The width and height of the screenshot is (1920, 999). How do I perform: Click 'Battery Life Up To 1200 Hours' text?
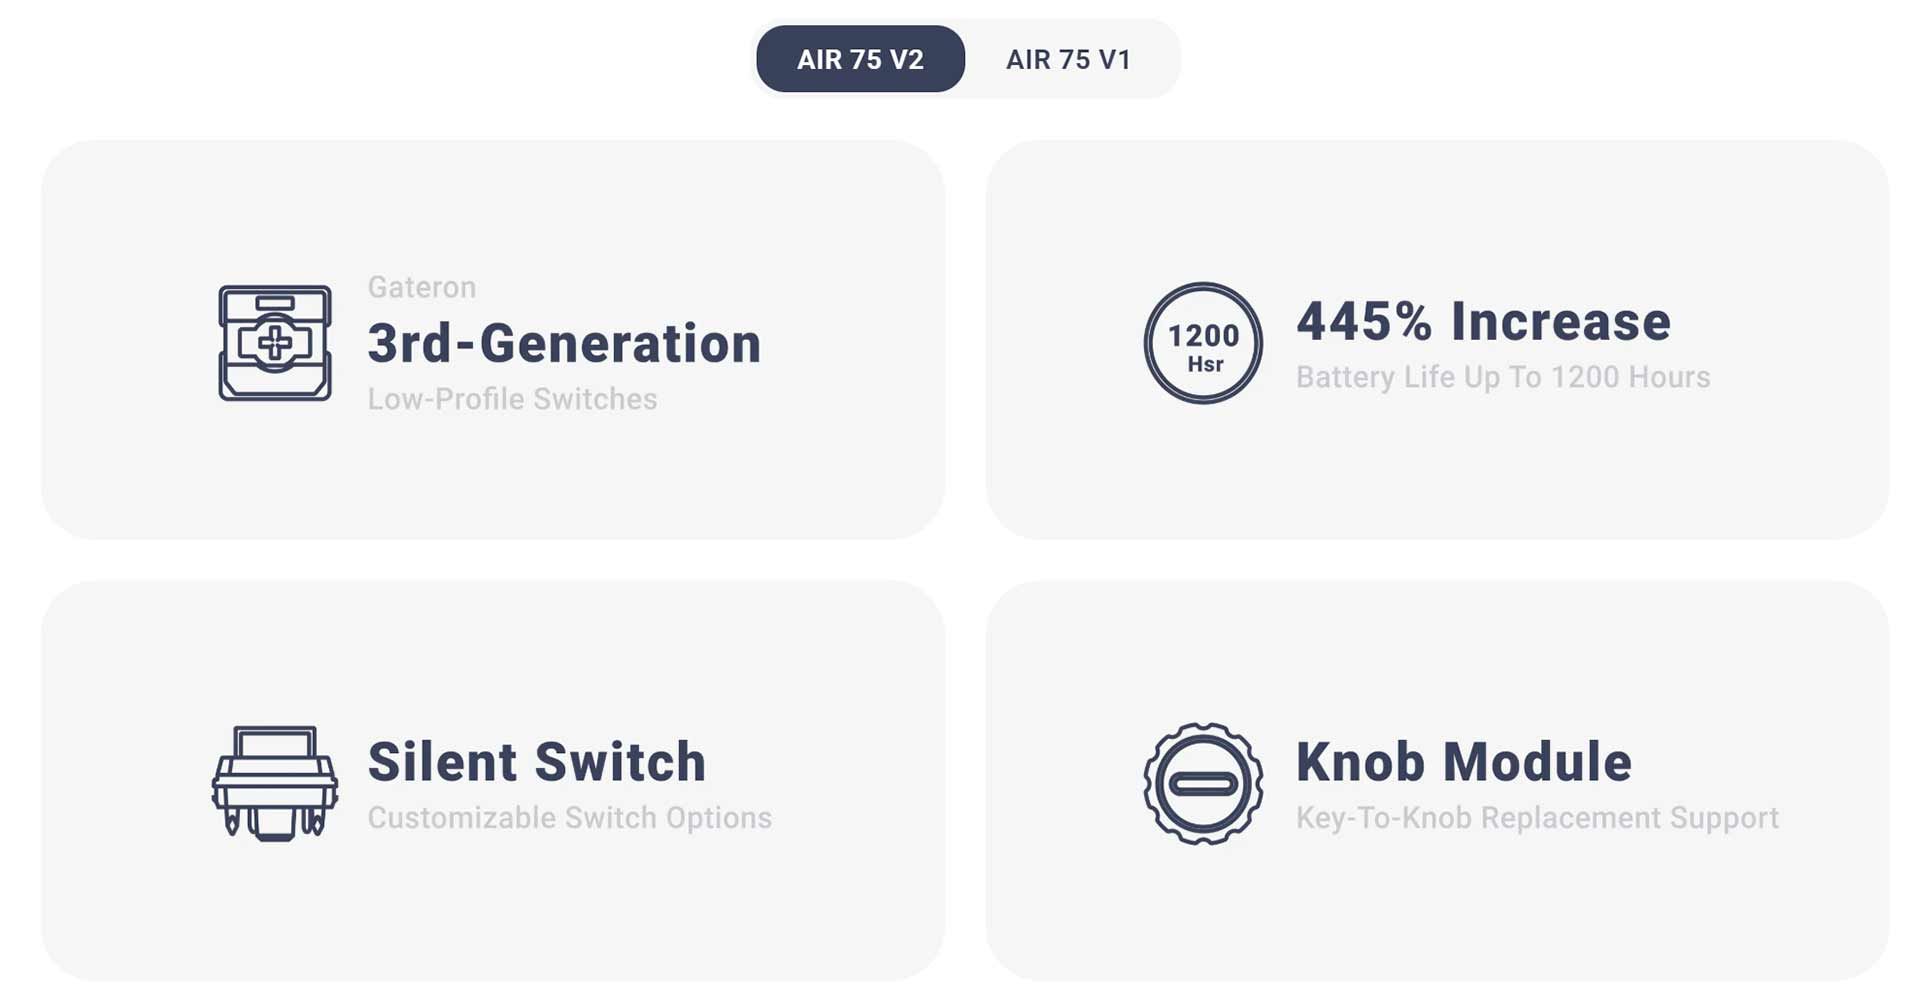[1503, 377]
